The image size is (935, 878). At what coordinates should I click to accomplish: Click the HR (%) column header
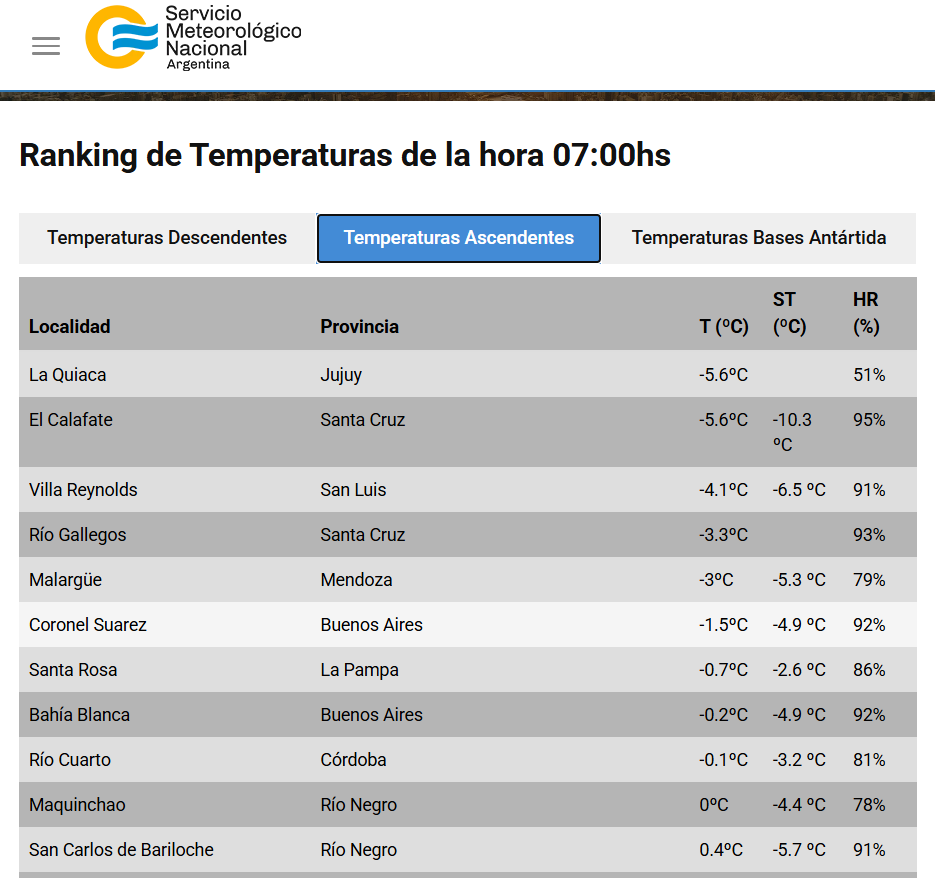866,313
